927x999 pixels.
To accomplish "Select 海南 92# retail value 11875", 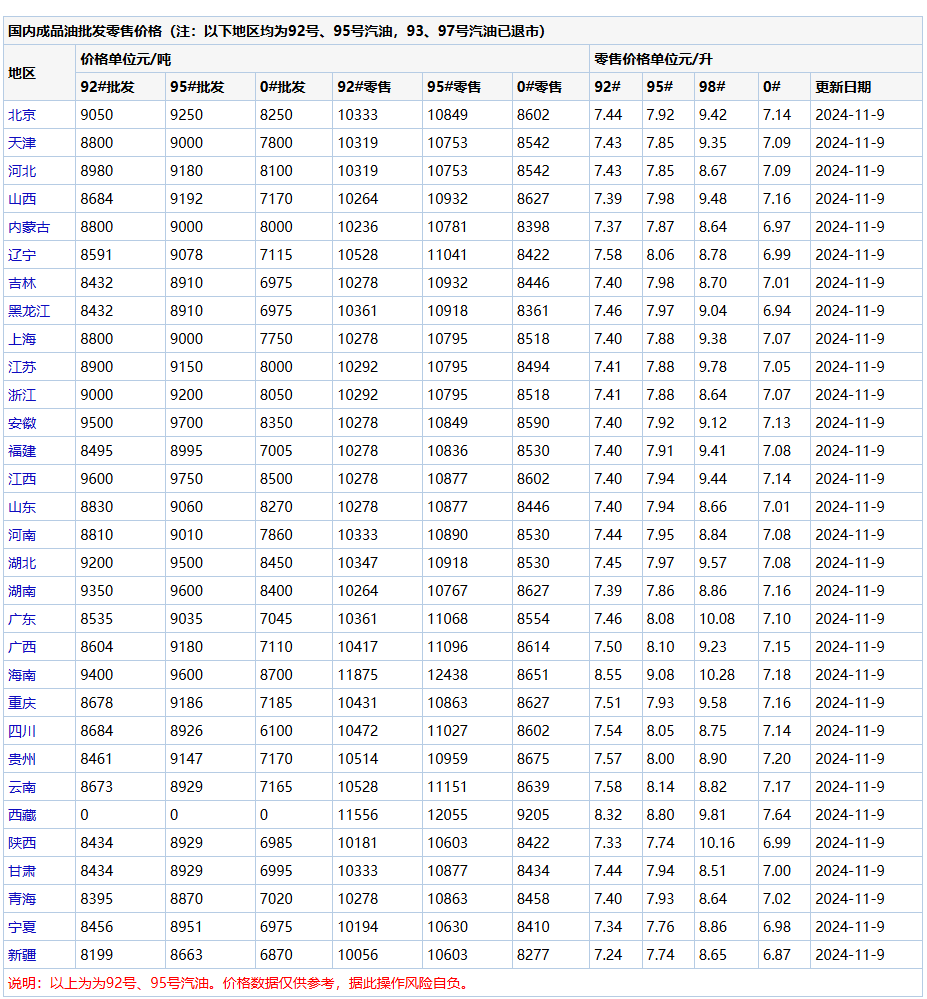I will pyautogui.click(x=357, y=676).
